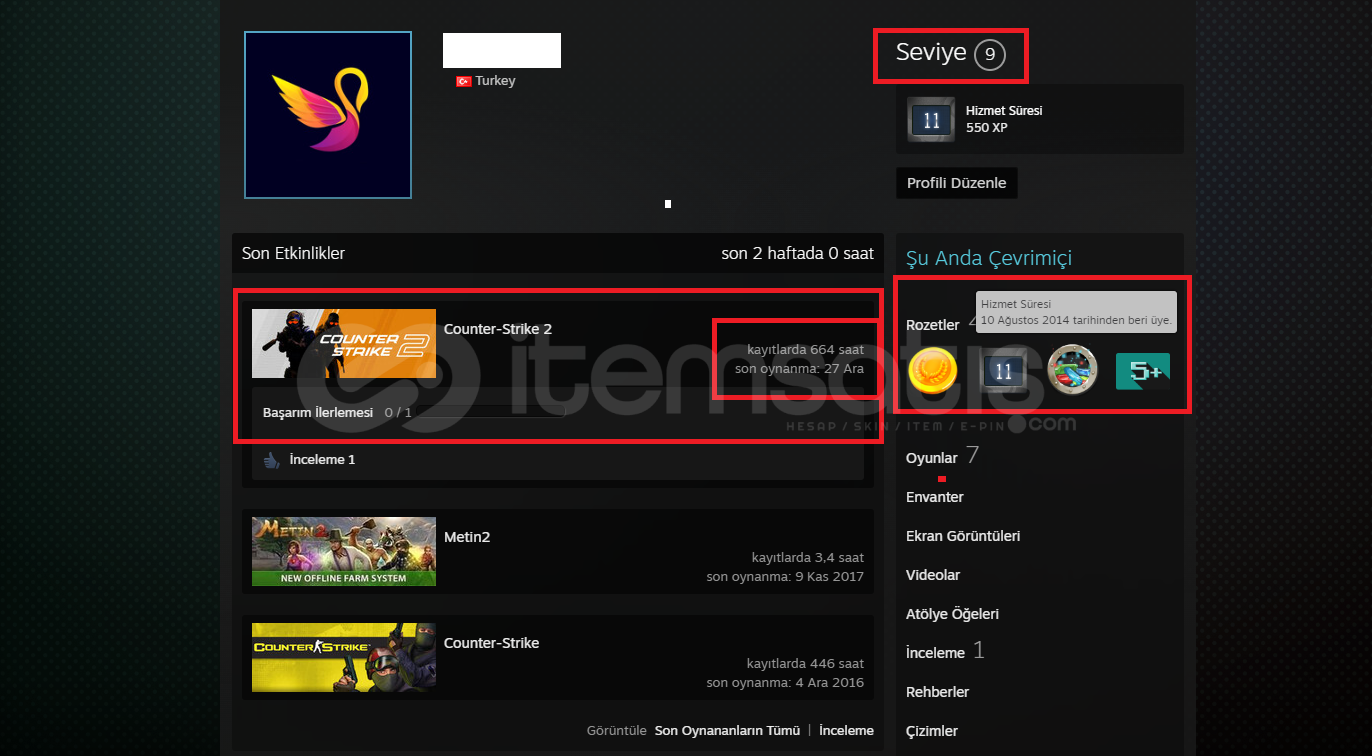This screenshot has height=756, width=1372.
Task: Click the Son Oynananların Tümü link
Action: [727, 731]
